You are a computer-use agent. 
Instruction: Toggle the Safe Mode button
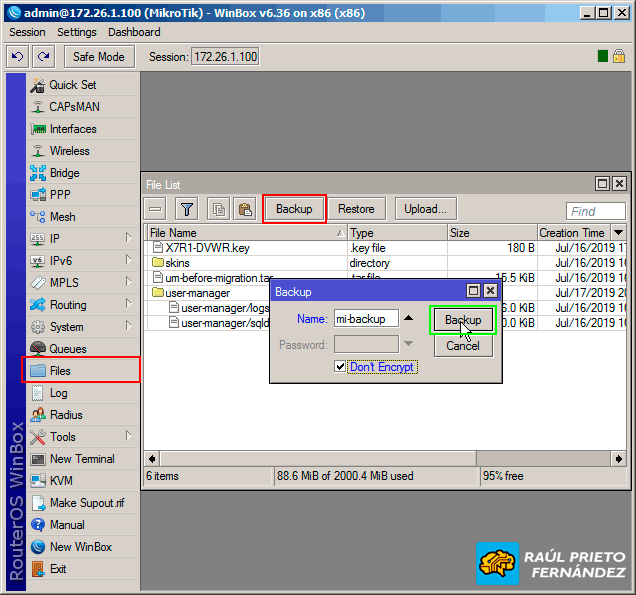click(x=99, y=57)
